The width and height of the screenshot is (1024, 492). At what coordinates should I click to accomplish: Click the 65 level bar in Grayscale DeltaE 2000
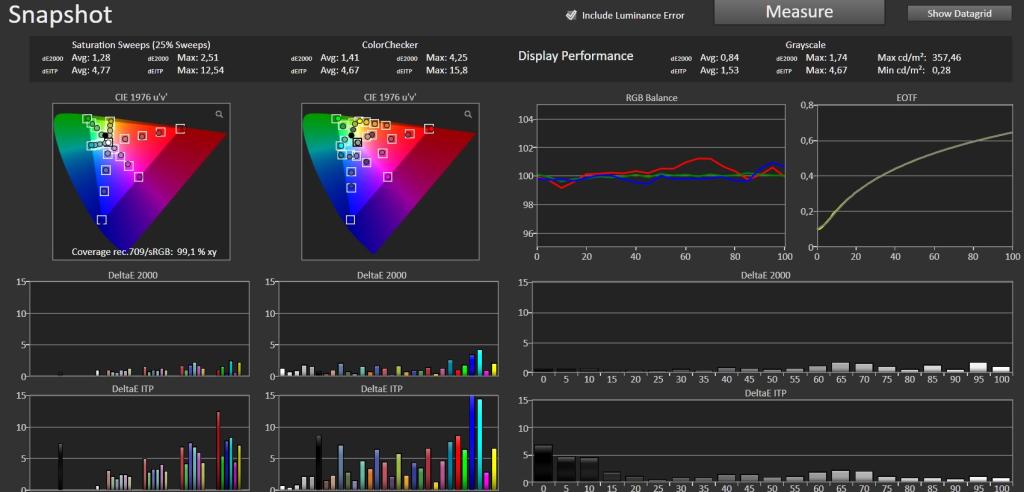(x=840, y=368)
